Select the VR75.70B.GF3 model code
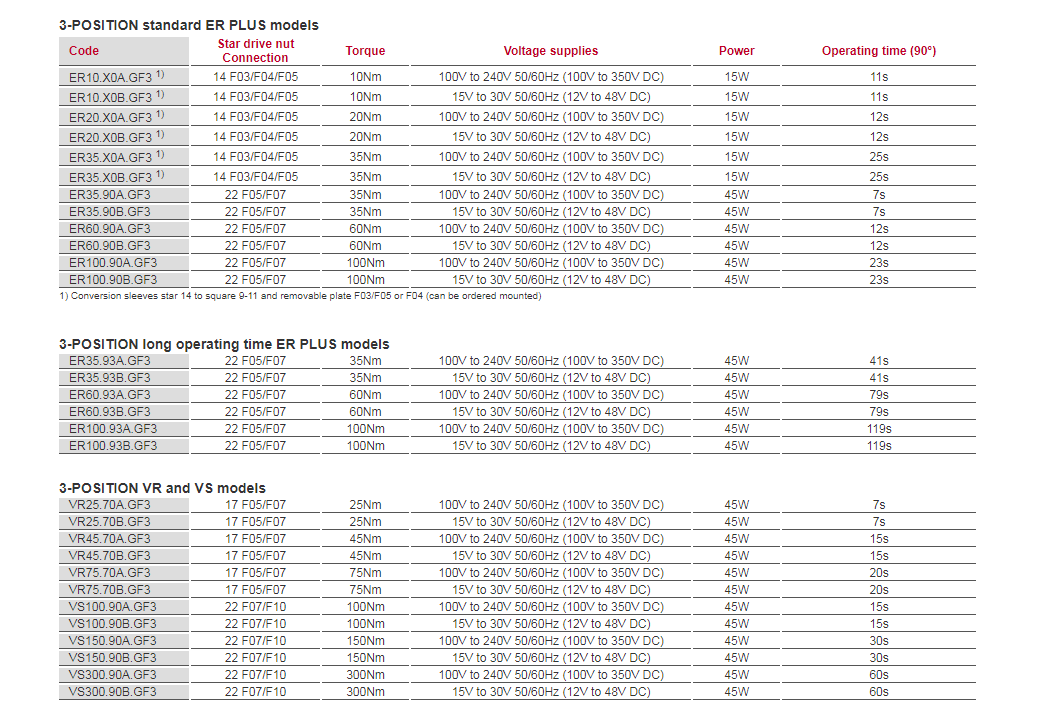This screenshot has height=715, width=1044. (110, 590)
